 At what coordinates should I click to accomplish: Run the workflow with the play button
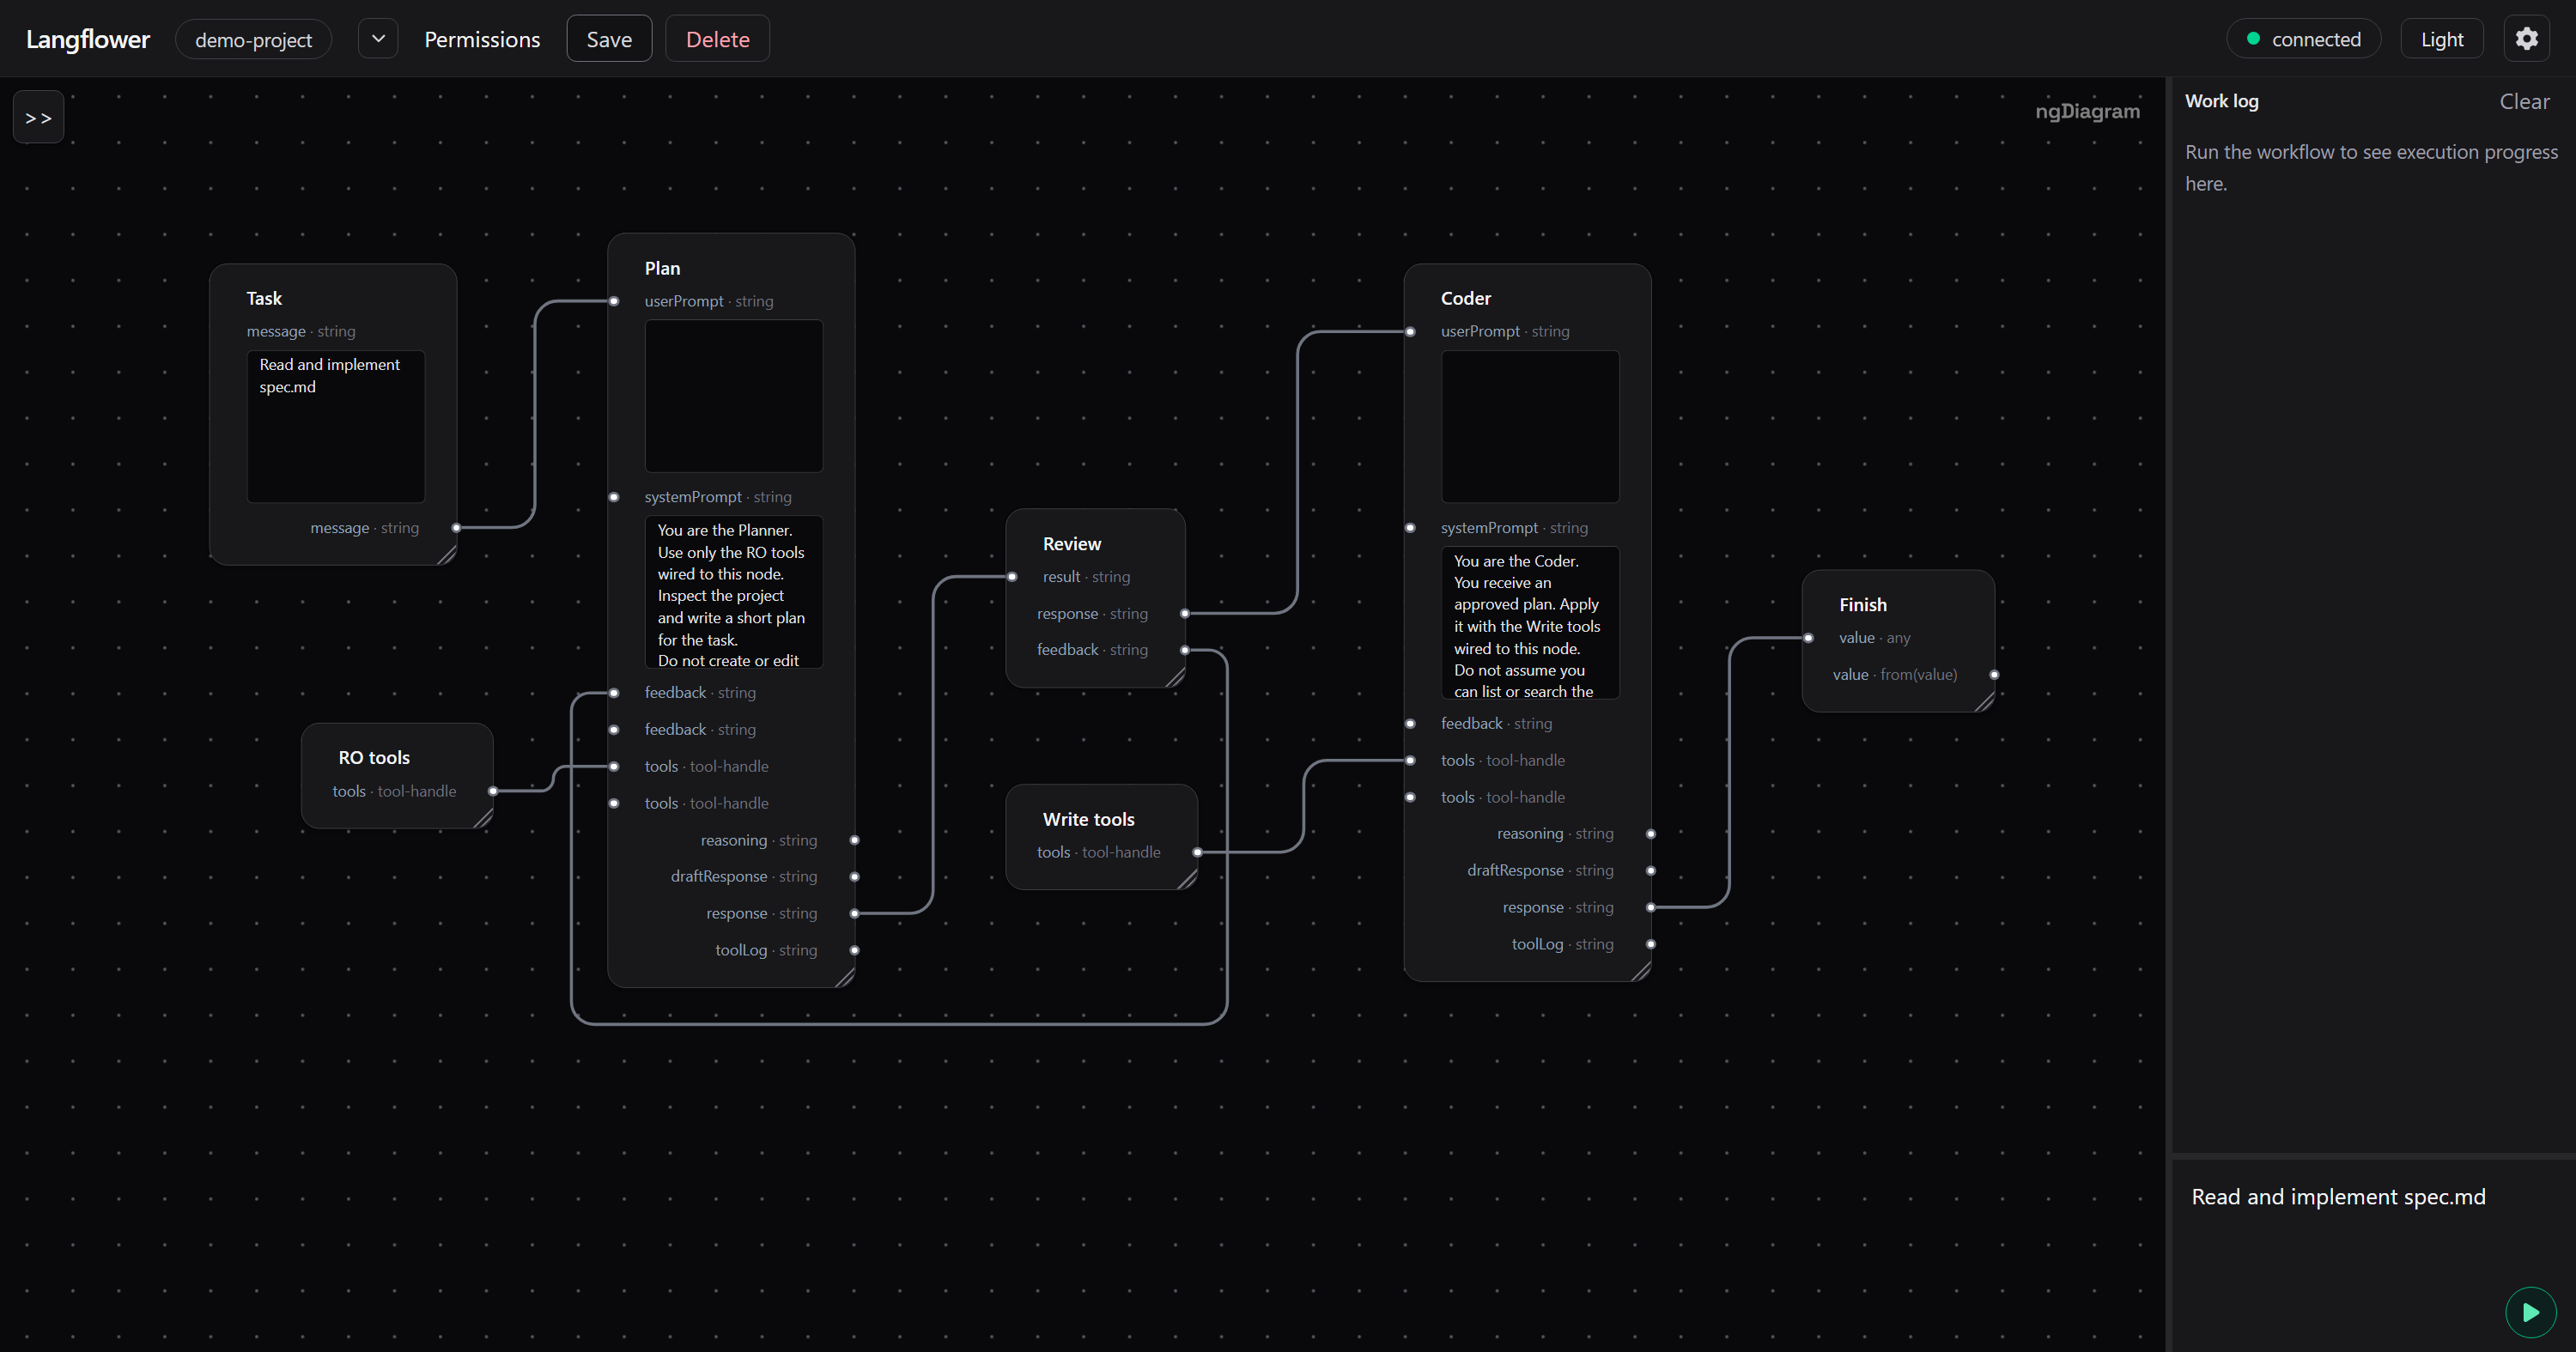point(2530,1312)
